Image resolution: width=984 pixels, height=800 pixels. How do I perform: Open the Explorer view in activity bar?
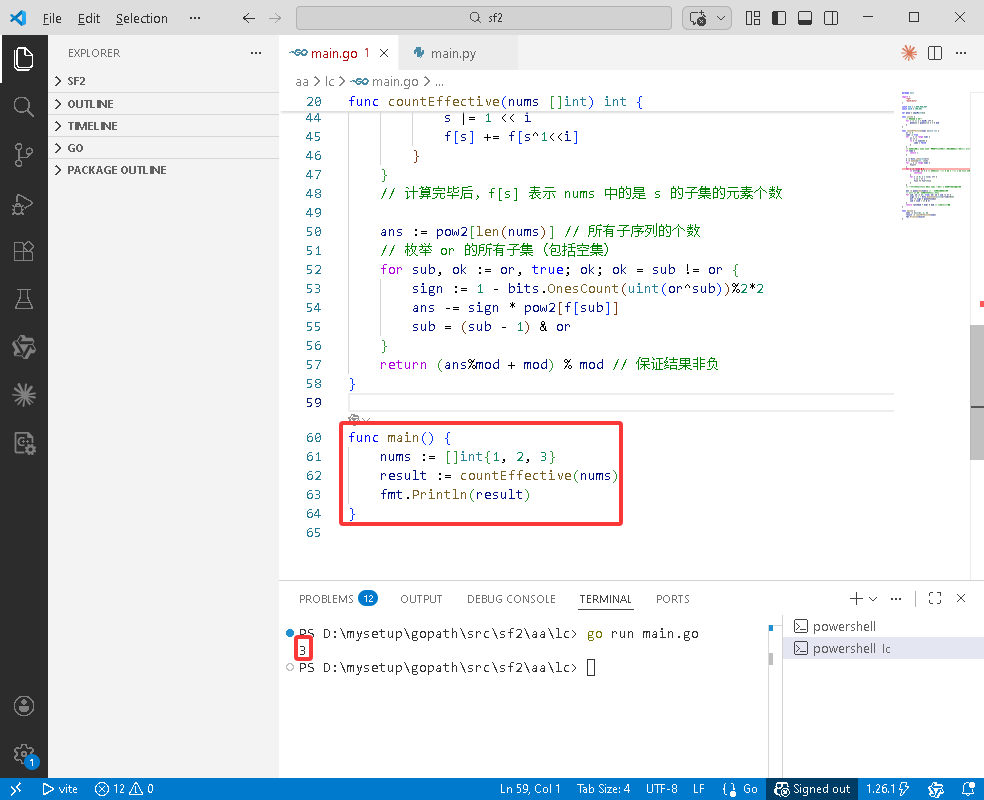click(x=24, y=59)
